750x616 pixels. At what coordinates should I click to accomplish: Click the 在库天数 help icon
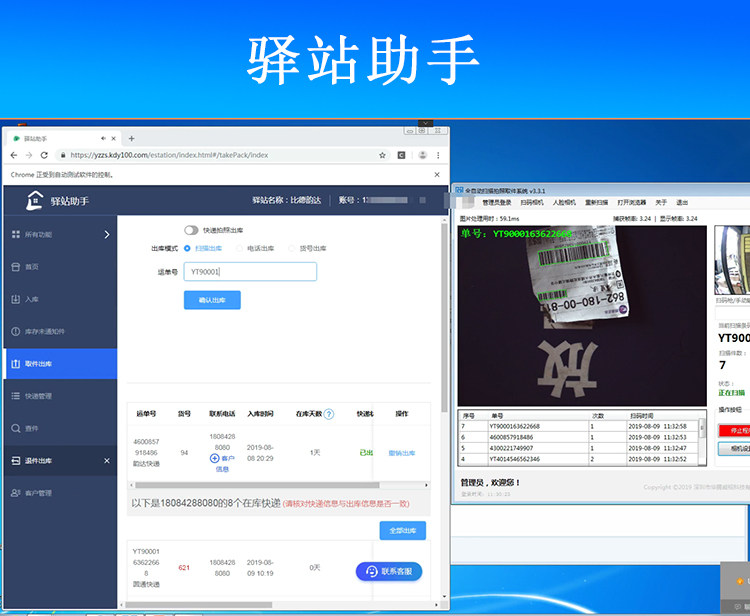pos(329,414)
